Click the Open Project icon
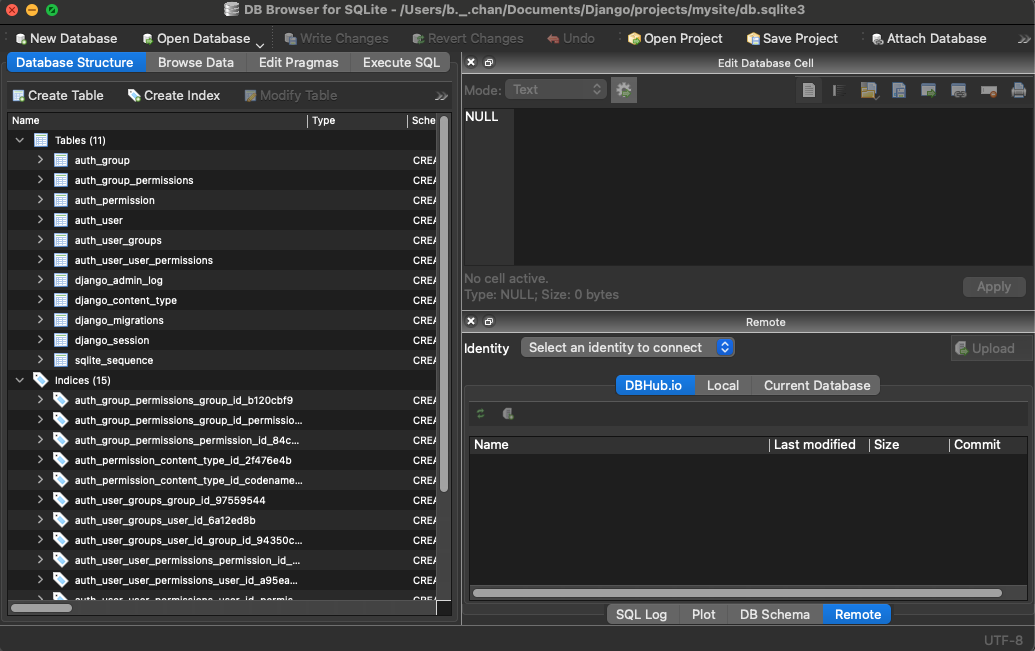Screen dimensions: 1035x651 (634, 39)
